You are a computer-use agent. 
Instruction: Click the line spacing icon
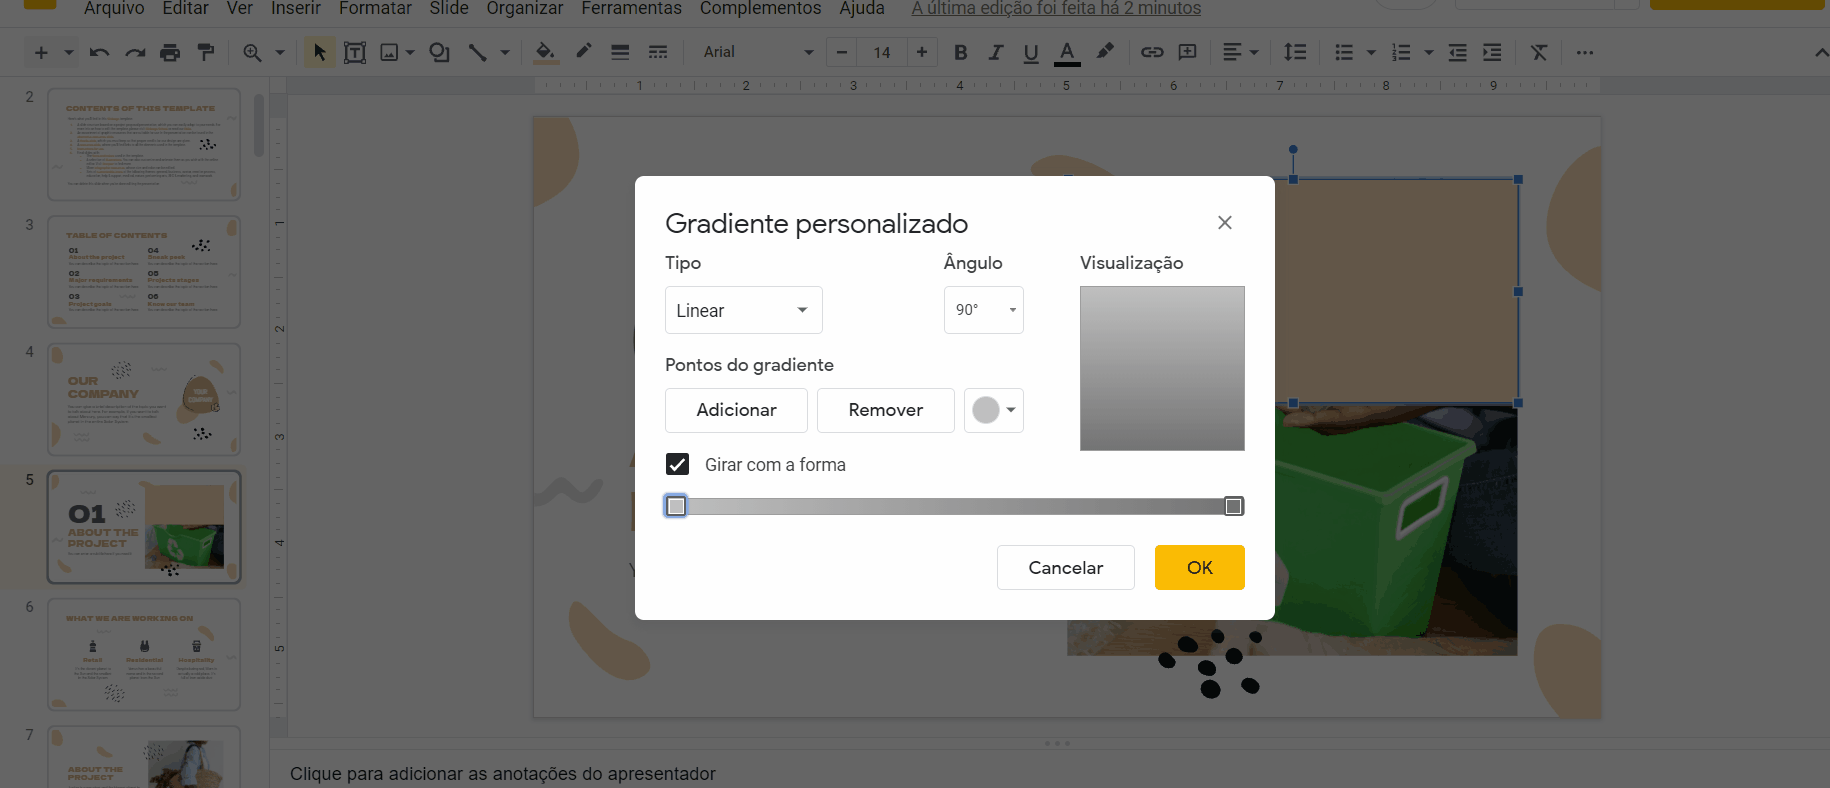[x=1295, y=53]
